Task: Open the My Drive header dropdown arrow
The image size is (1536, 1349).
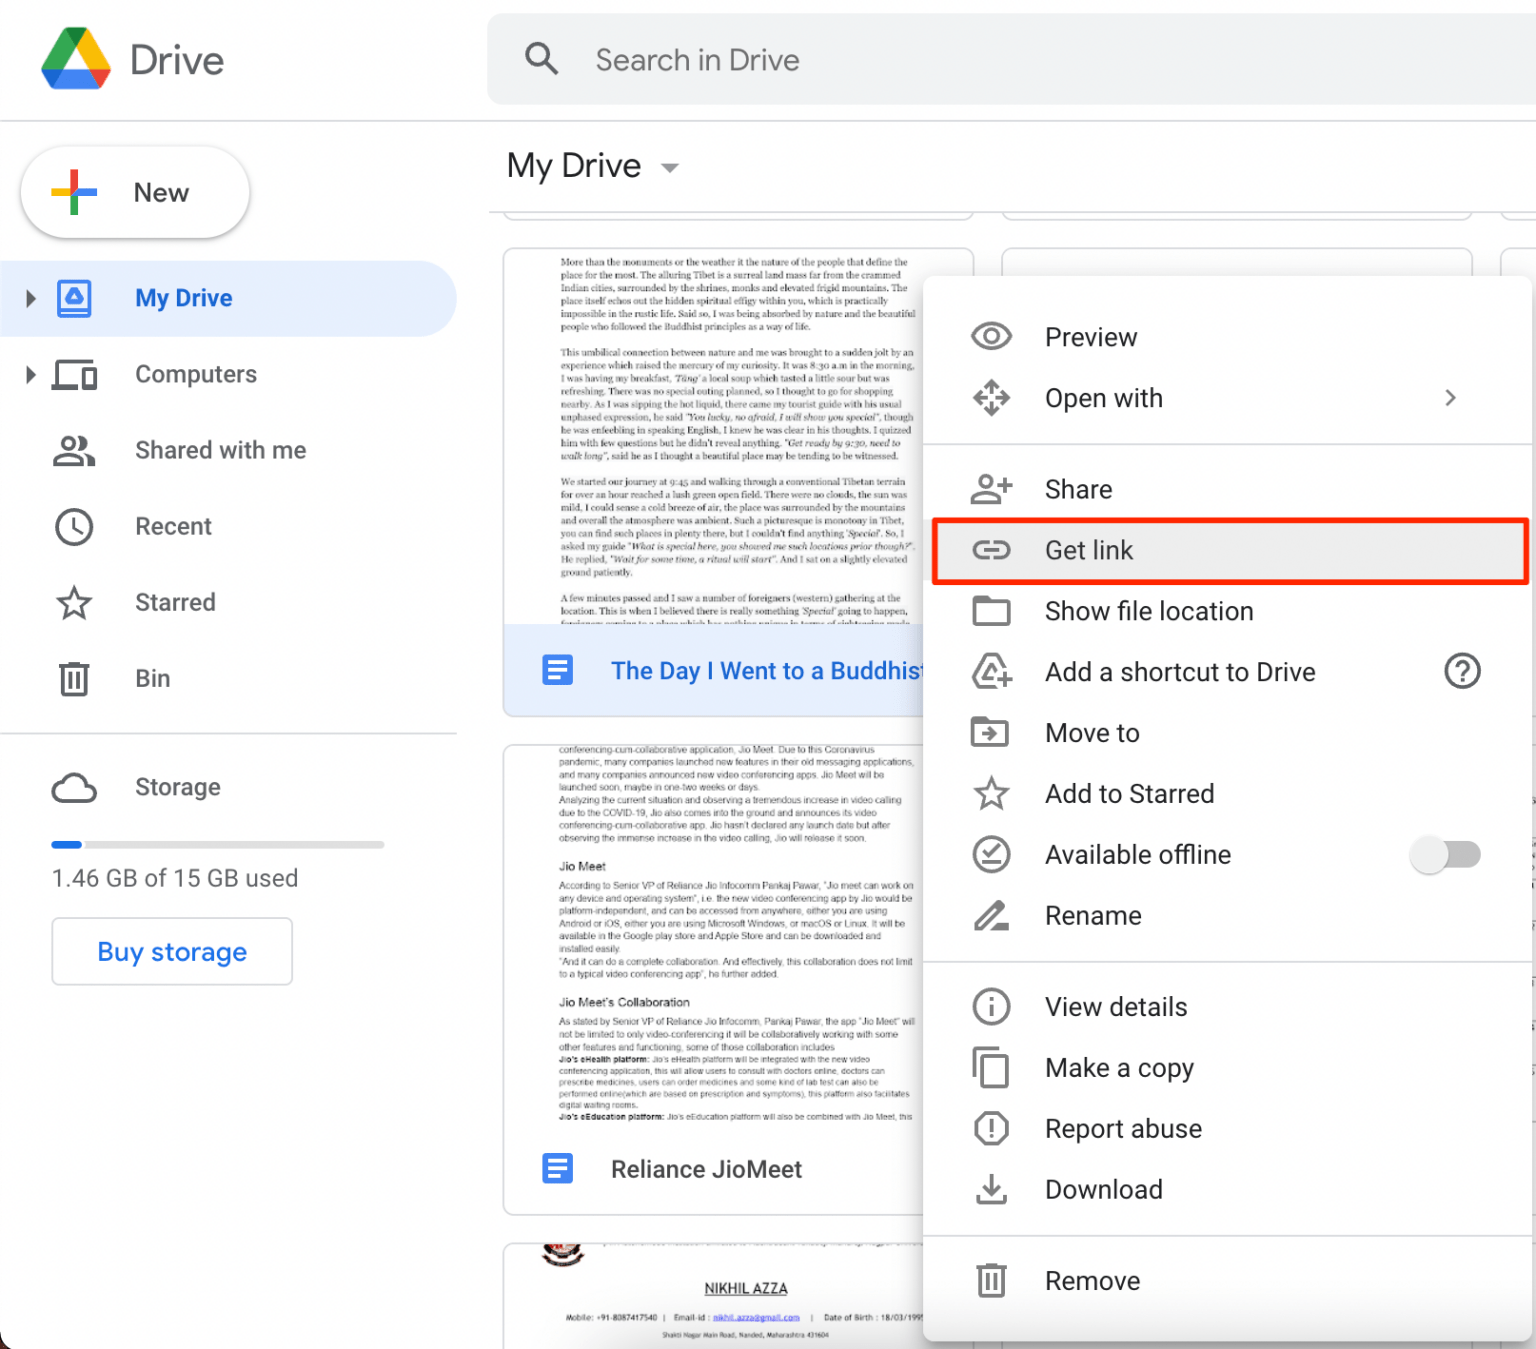Action: 668,167
